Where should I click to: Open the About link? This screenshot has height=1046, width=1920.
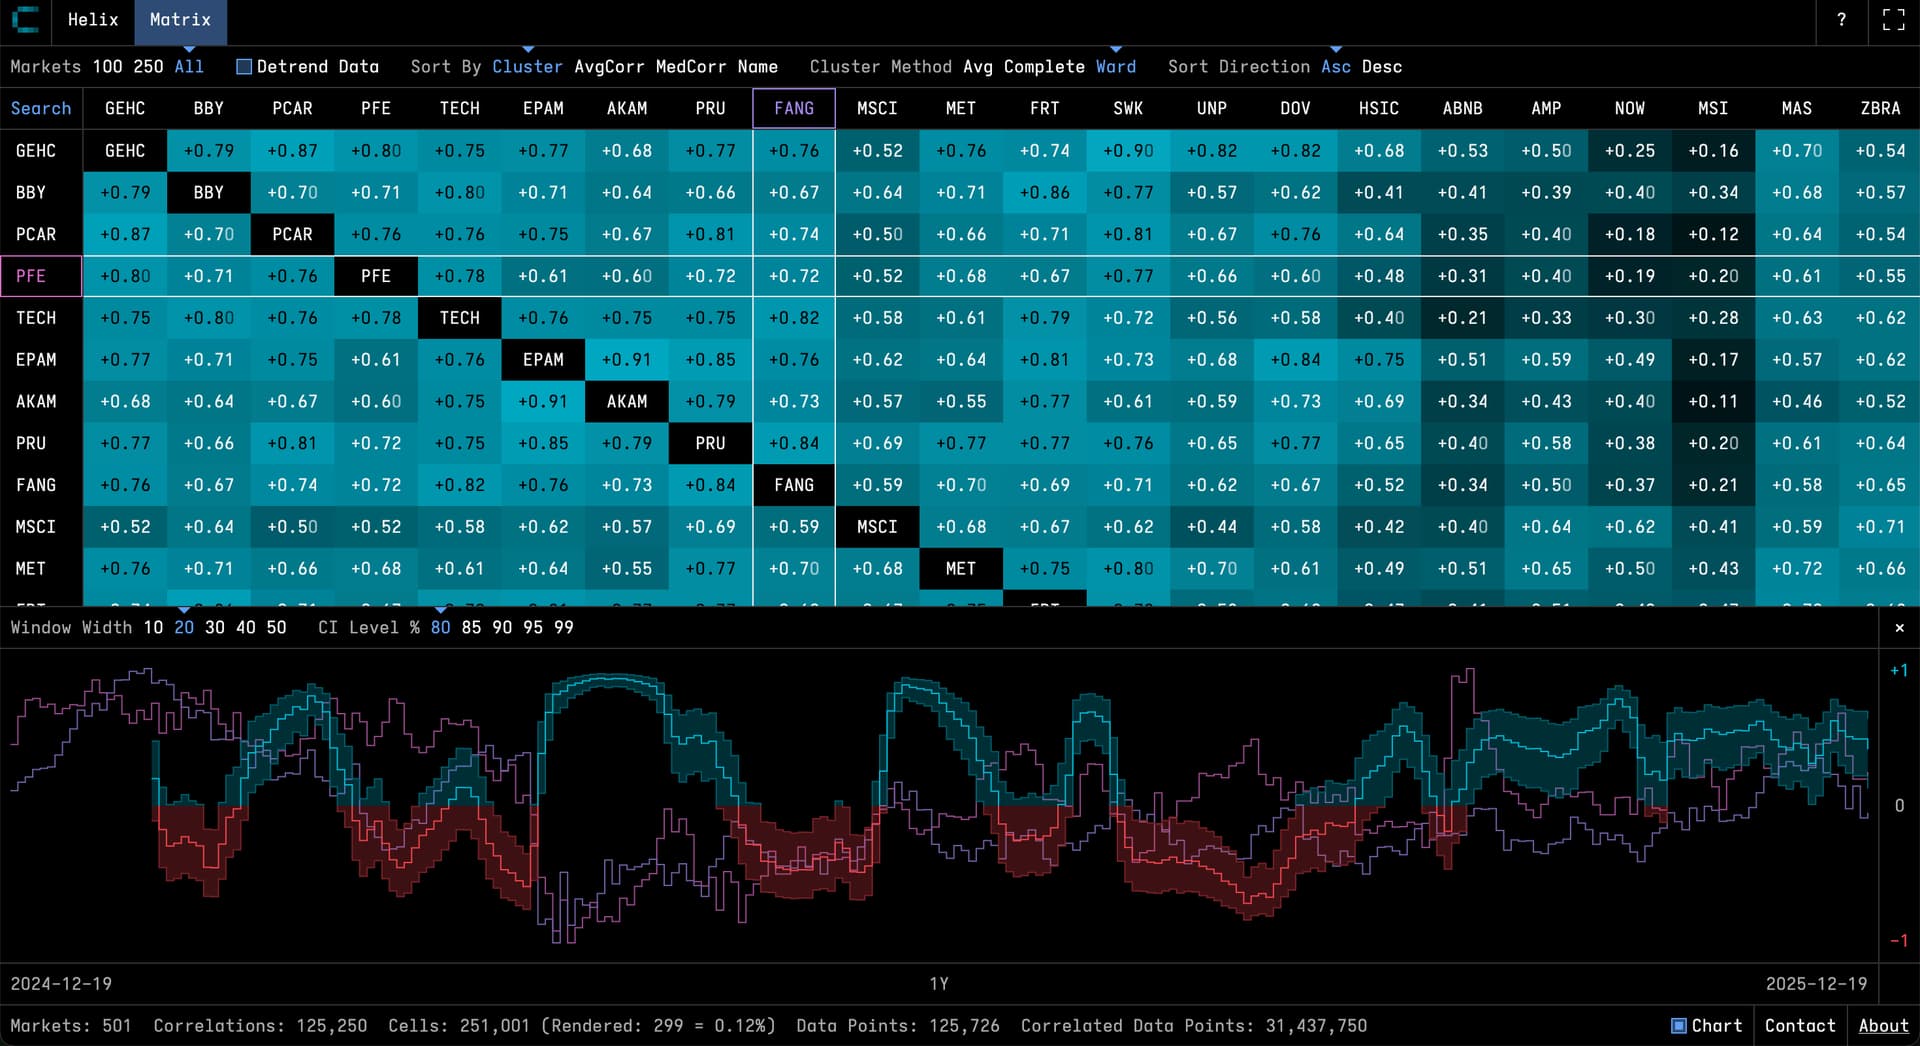coord(1883,1026)
